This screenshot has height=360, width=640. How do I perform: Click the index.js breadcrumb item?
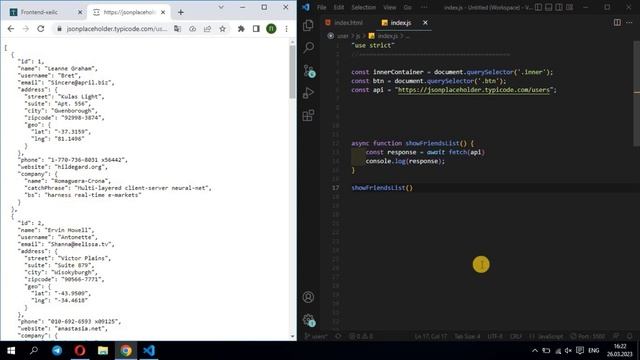click(383, 36)
